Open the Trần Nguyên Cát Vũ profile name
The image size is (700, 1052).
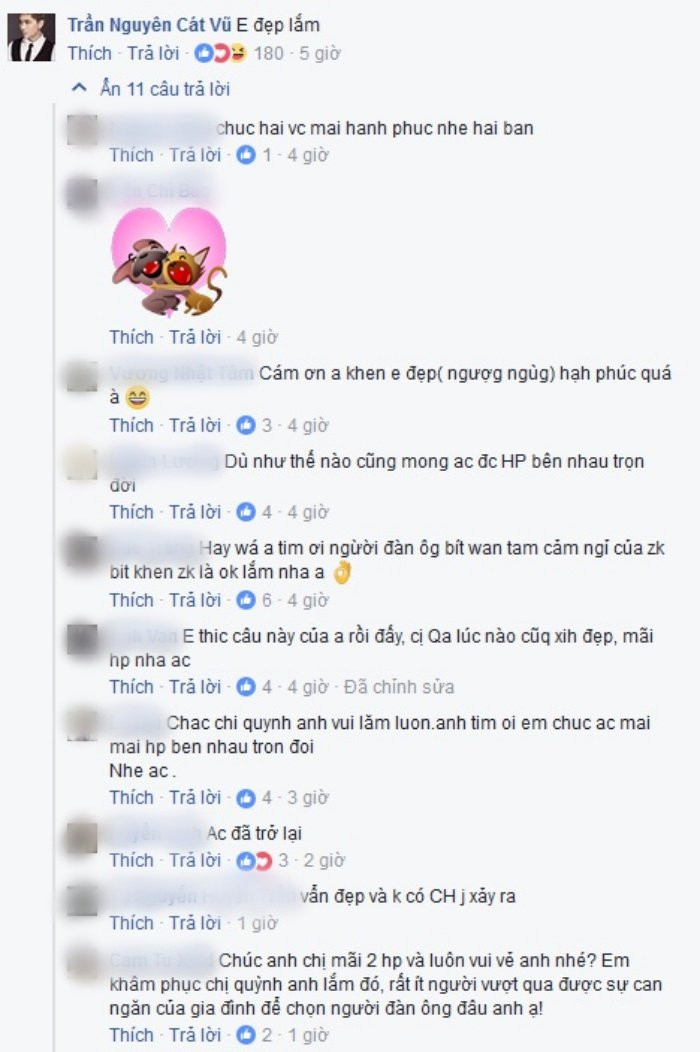(149, 25)
